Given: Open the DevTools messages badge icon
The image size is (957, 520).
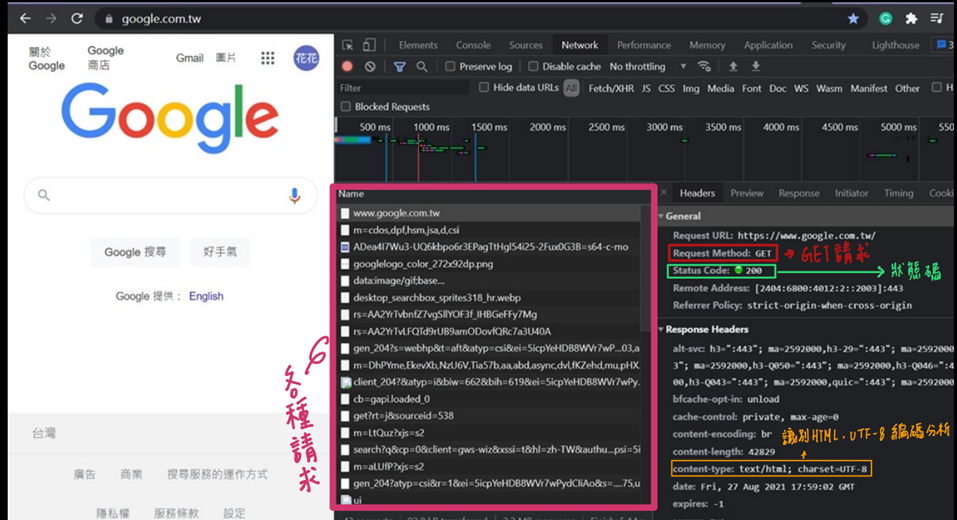Looking at the screenshot, I should tap(944, 45).
